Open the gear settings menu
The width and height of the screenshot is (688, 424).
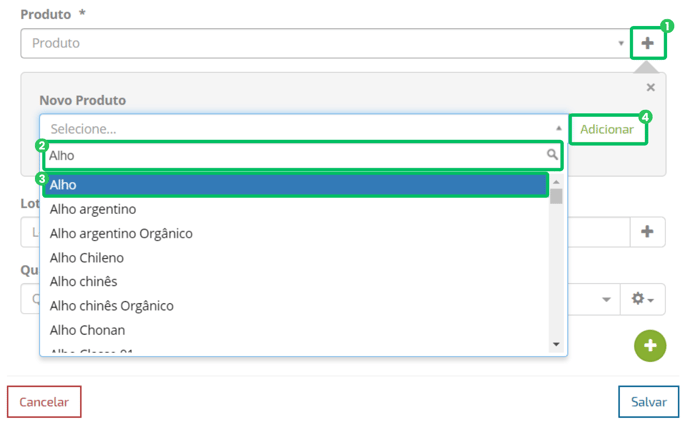pos(643,299)
